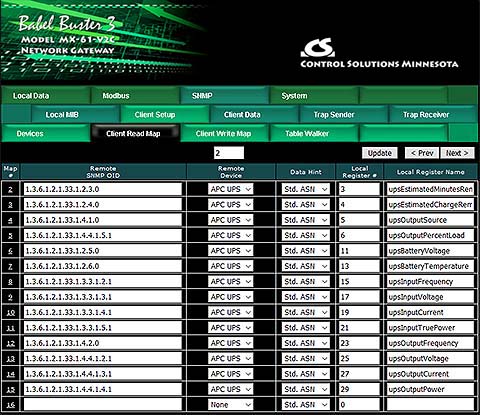
Task: Click the empty OID field in row 16
Action: (103, 405)
